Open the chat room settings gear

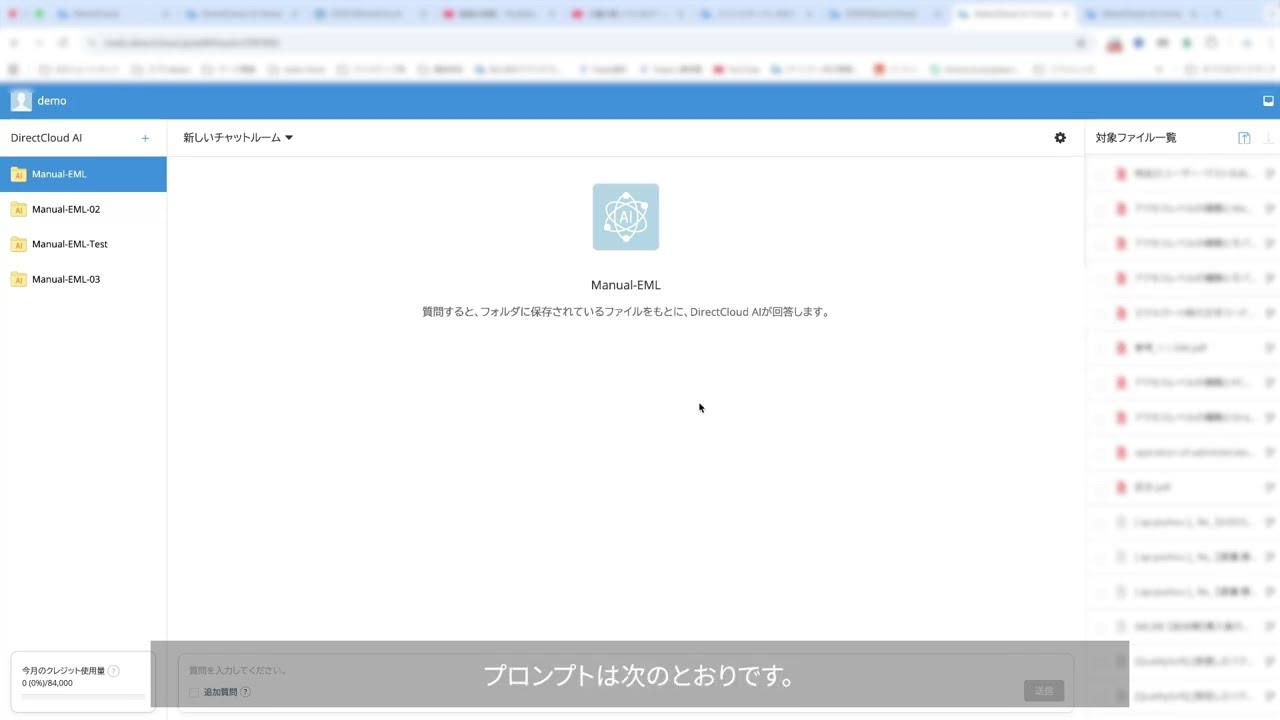1060,138
